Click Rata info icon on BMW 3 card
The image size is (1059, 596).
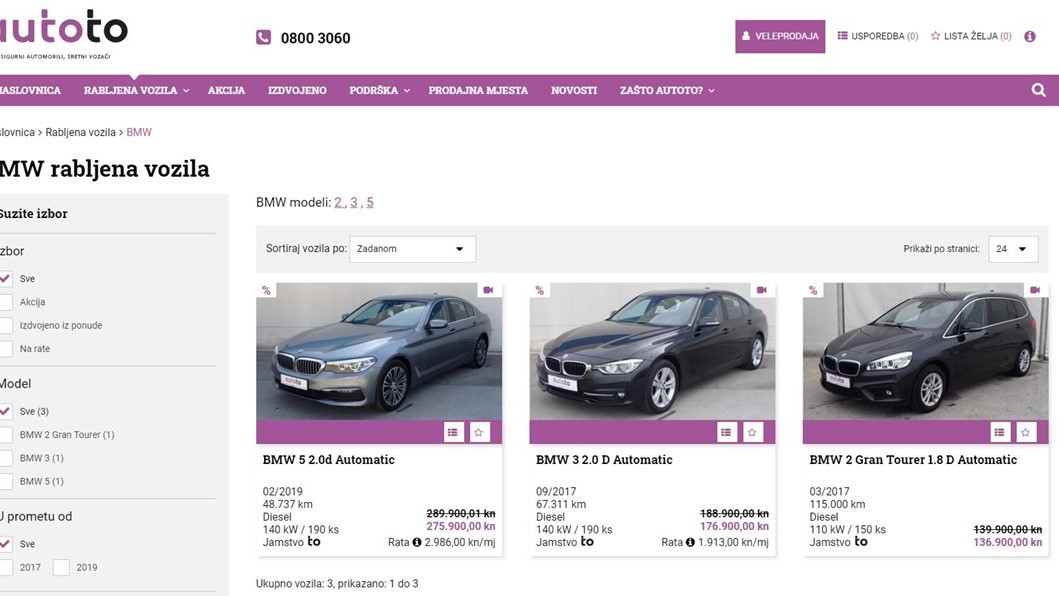pos(690,542)
